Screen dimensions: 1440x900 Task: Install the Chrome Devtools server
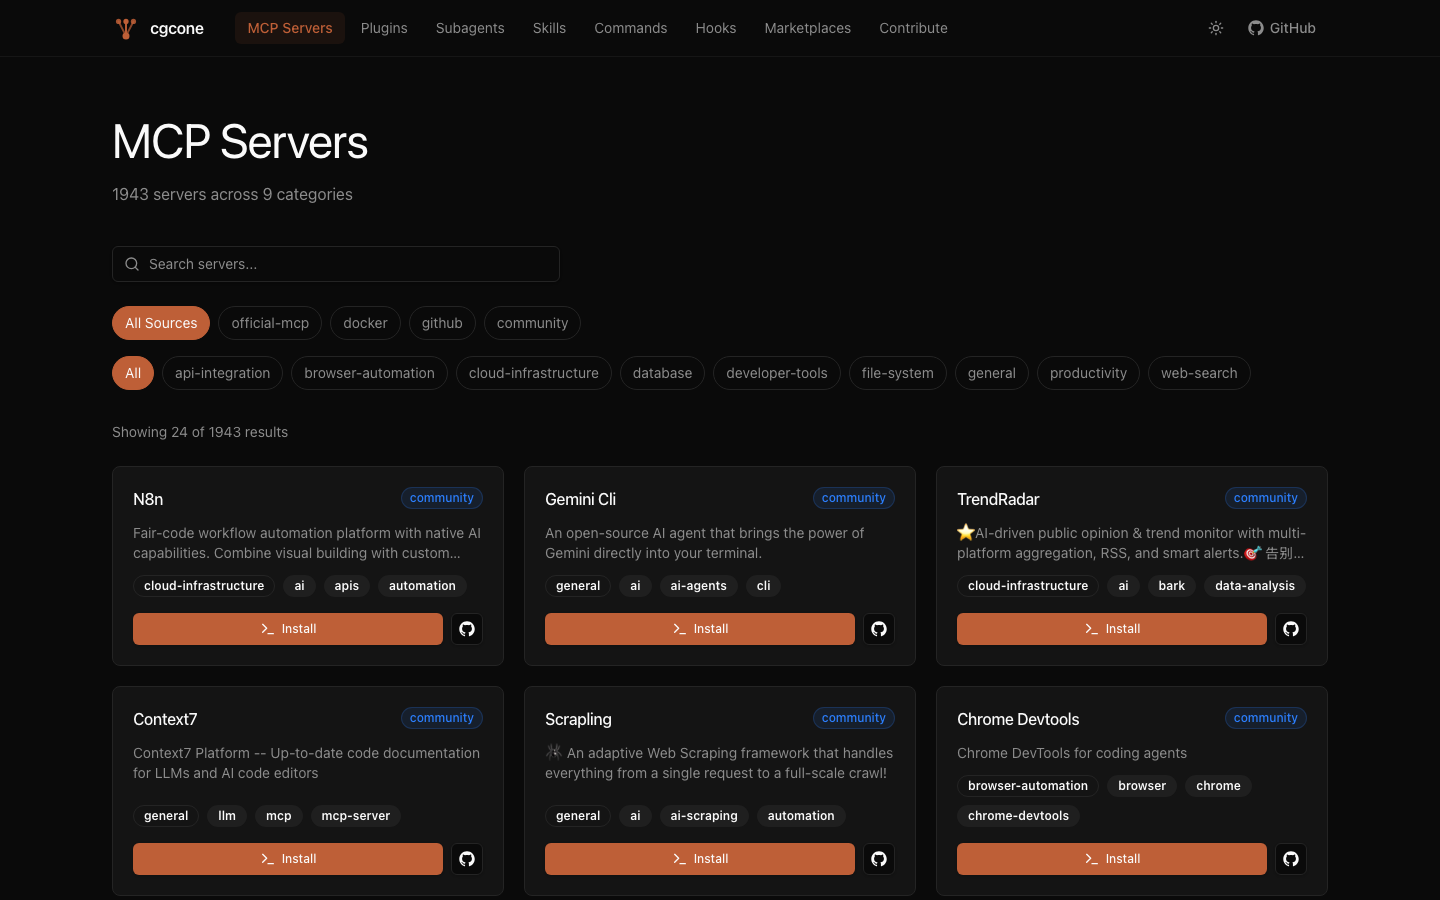(1111, 859)
